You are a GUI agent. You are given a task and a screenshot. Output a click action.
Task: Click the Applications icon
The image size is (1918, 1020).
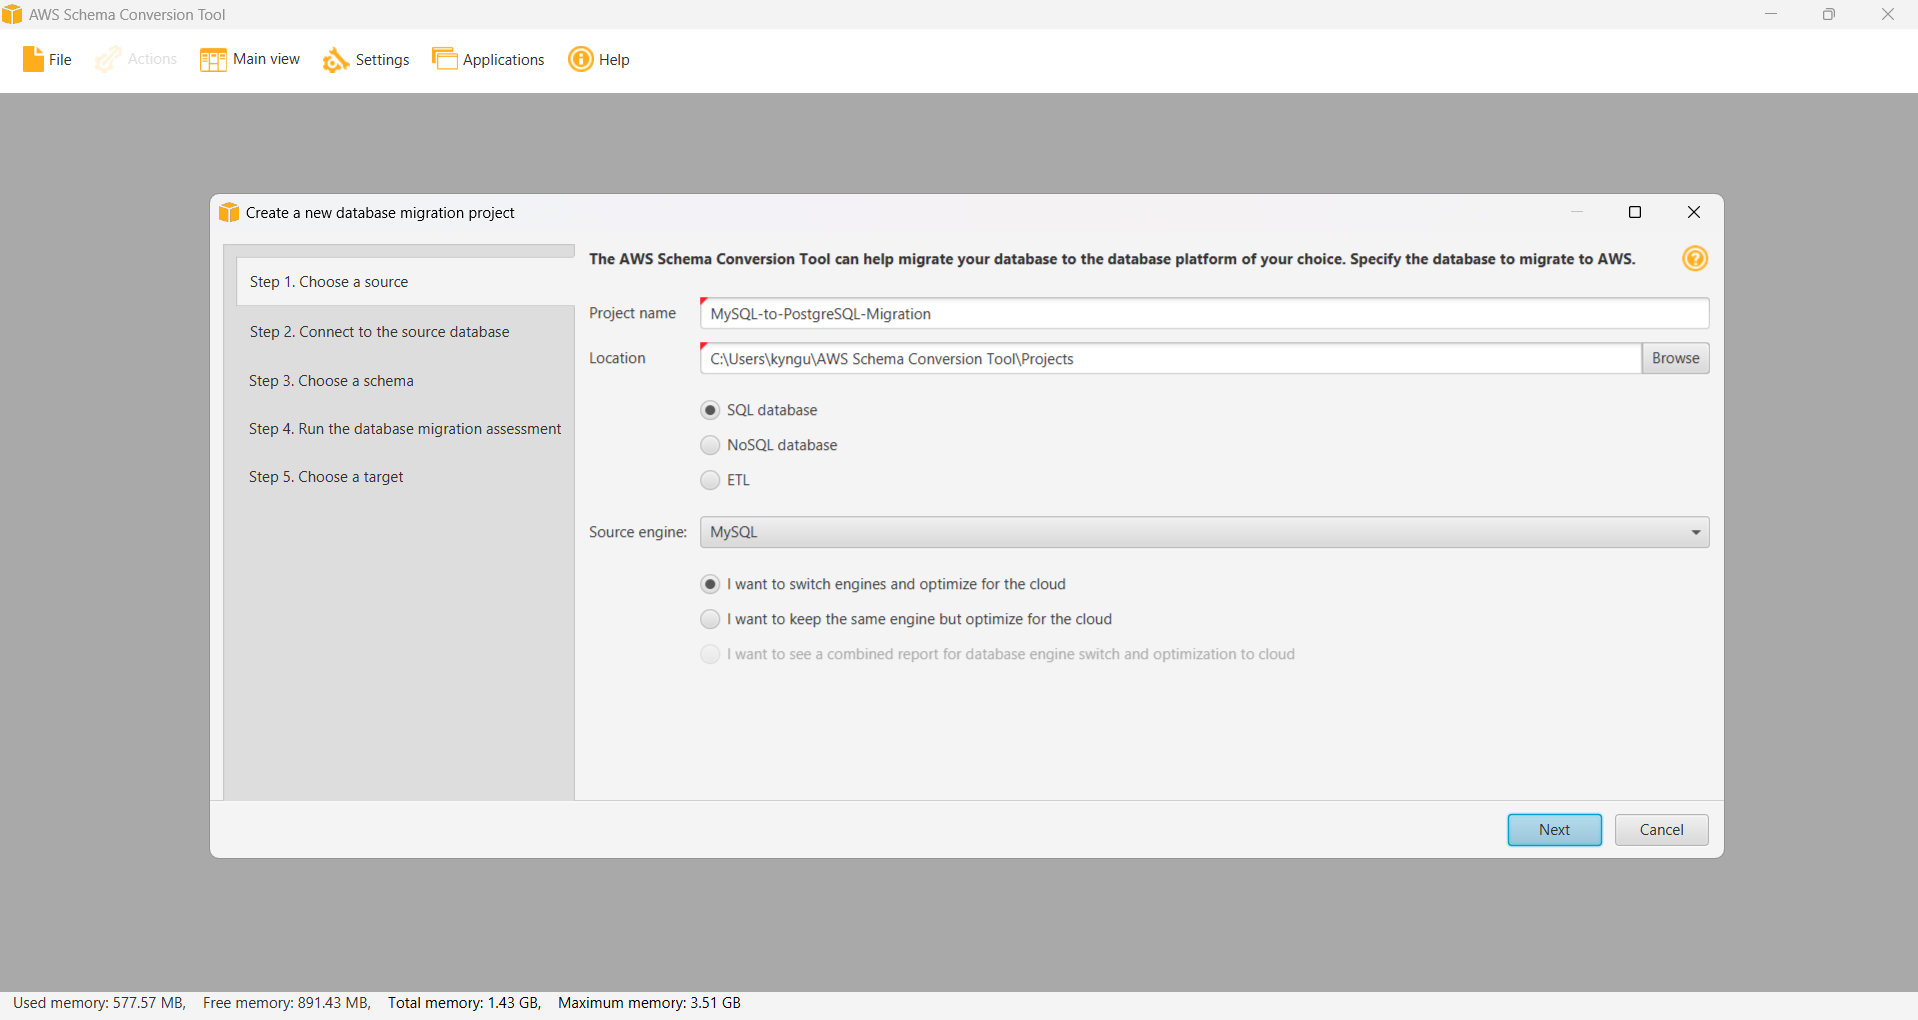445,58
